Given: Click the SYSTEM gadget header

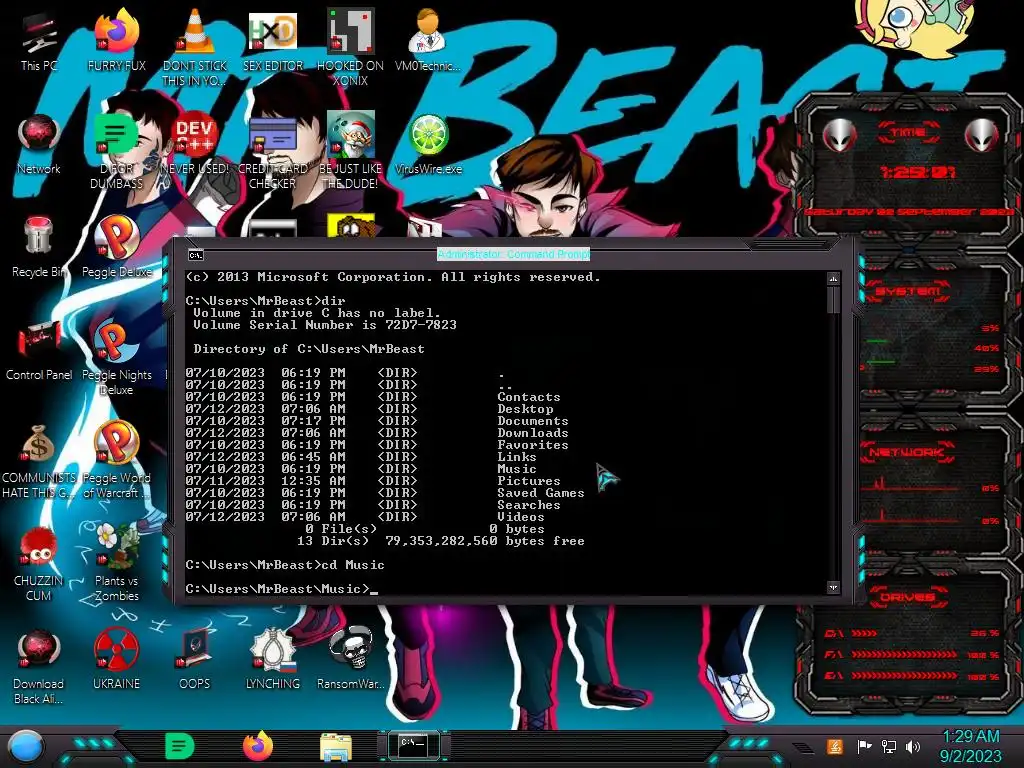Looking at the screenshot, I should pos(908,291).
